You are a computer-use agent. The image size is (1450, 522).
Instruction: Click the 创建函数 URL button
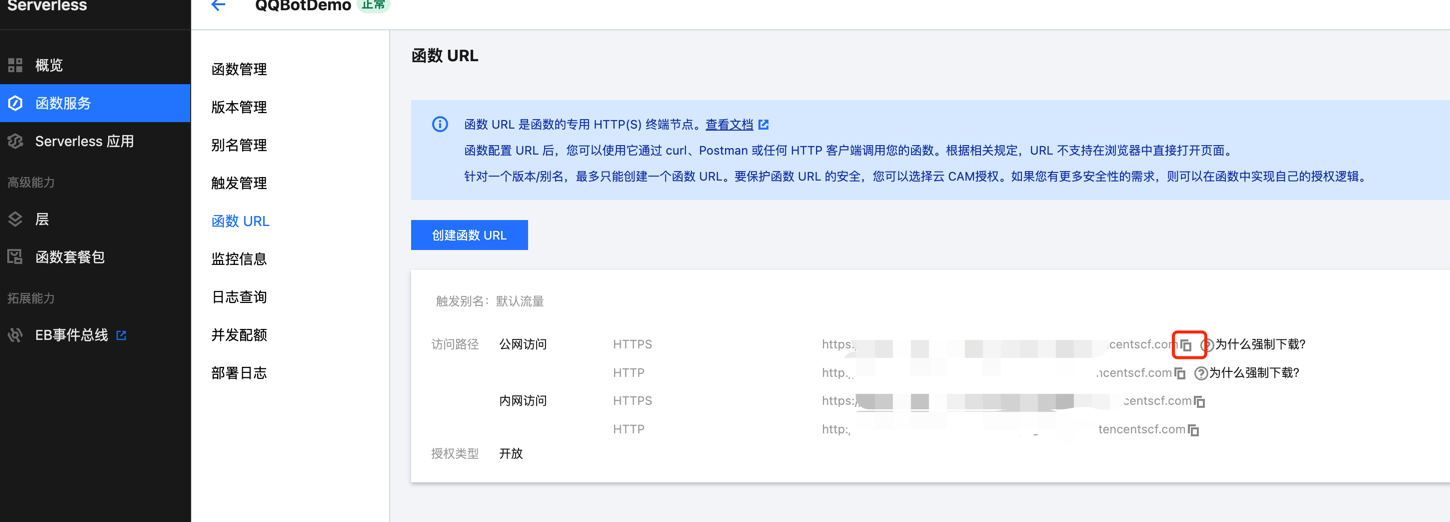click(x=469, y=235)
